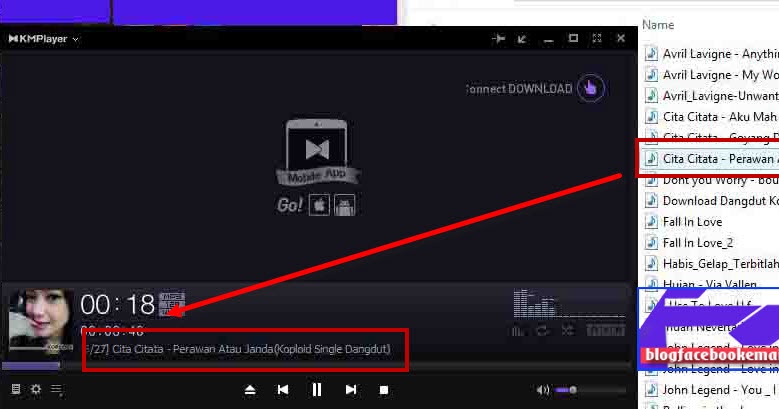Mute the audio with the speaker icon
Image resolution: width=779 pixels, height=409 pixels.
point(543,390)
